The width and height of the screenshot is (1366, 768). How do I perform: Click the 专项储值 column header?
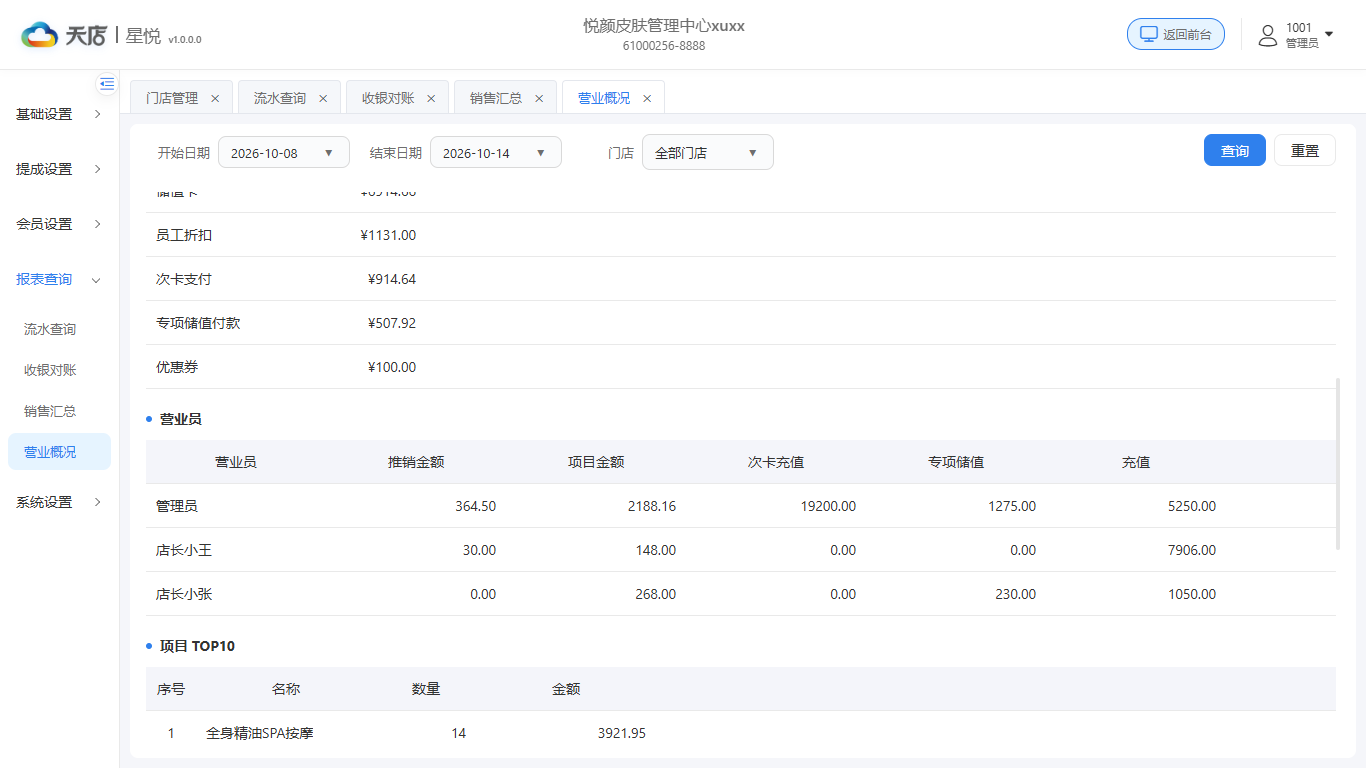coord(956,462)
